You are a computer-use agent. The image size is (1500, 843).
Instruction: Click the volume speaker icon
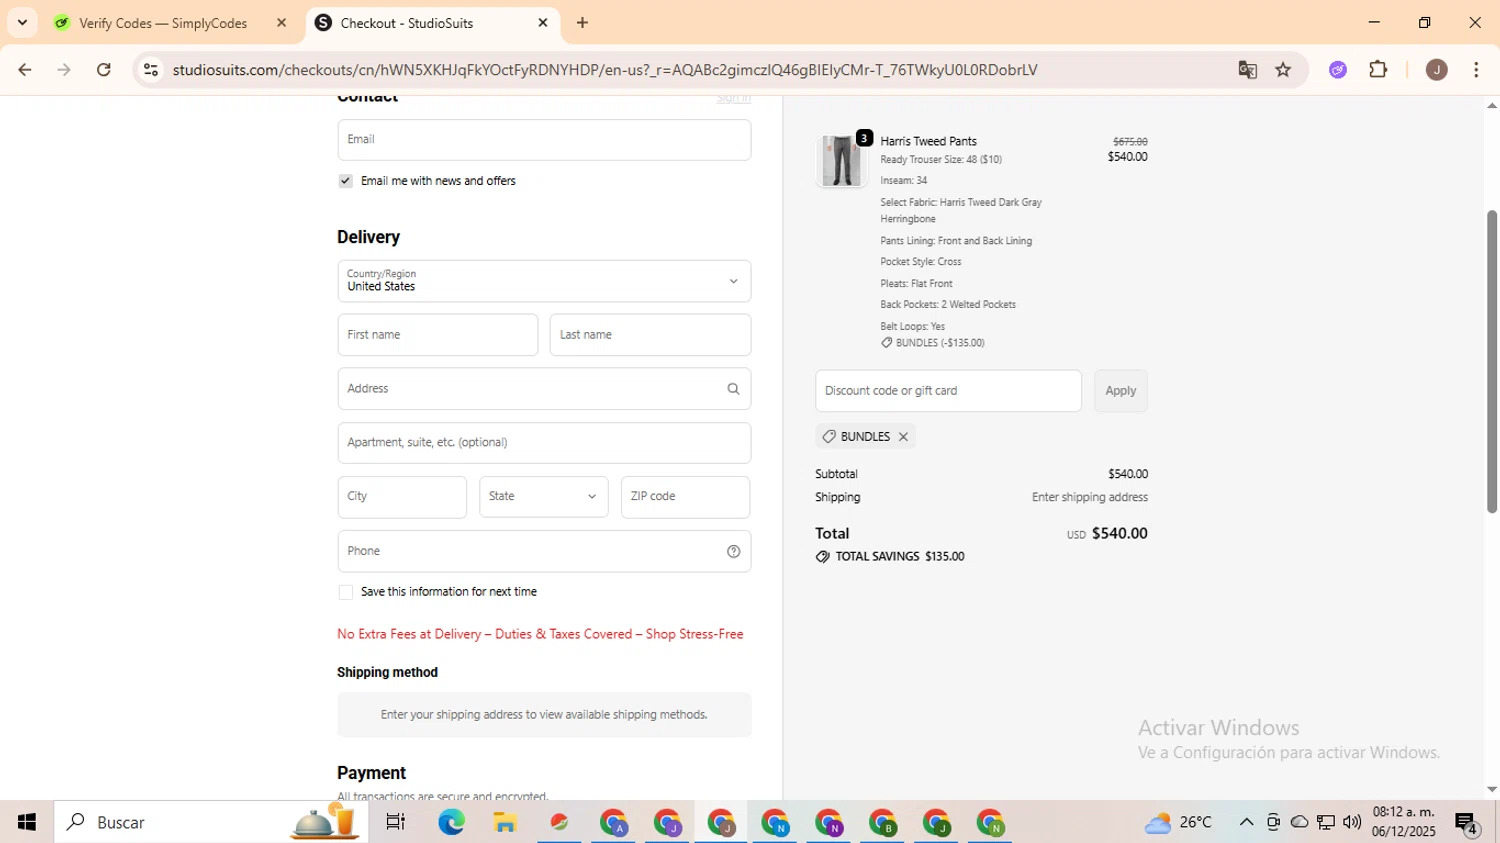pos(1352,822)
